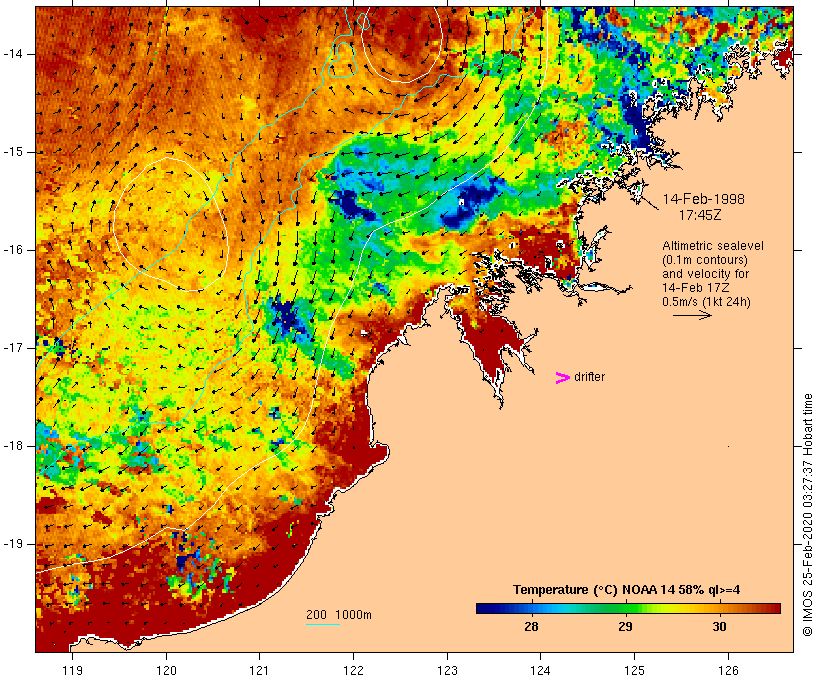Click the '-14' latitude axis label
This screenshot has width=820, height=680.
(13, 54)
